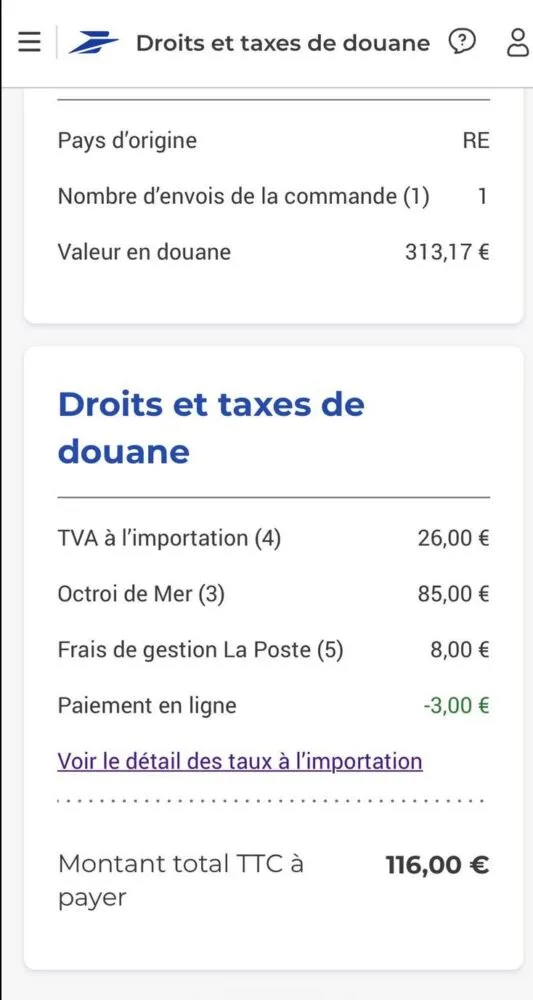Viewport: 533px width, 1000px height.
Task: Click the 116,00 € total amount
Action: pyautogui.click(x=437, y=865)
